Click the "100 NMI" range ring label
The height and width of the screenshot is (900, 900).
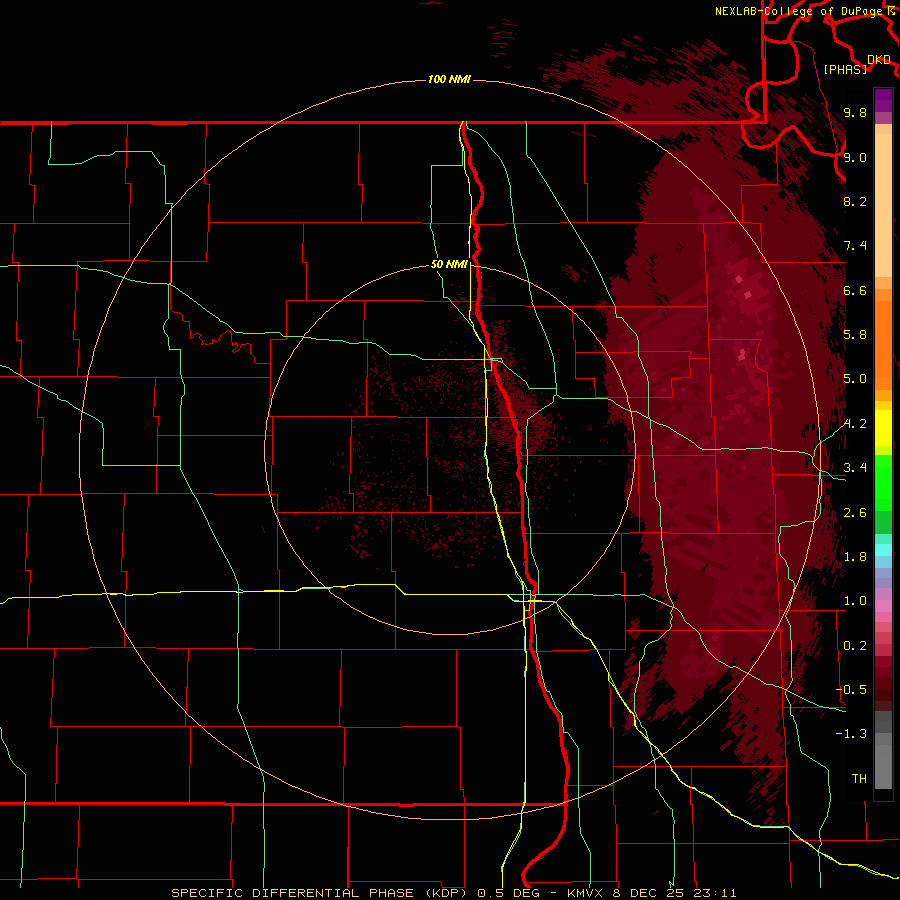[449, 79]
